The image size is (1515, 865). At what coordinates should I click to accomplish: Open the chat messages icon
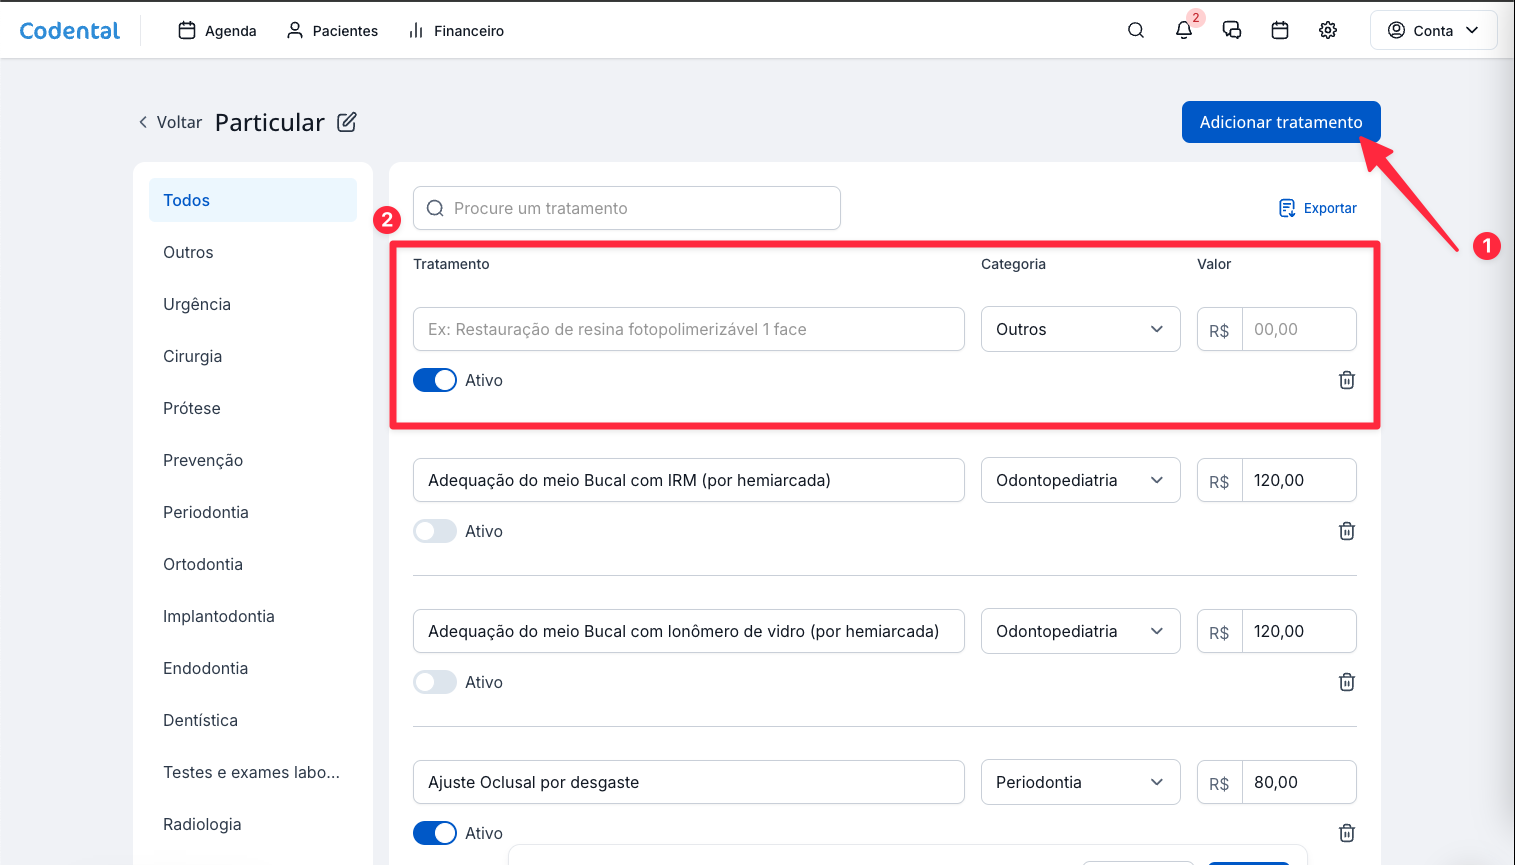(x=1232, y=30)
